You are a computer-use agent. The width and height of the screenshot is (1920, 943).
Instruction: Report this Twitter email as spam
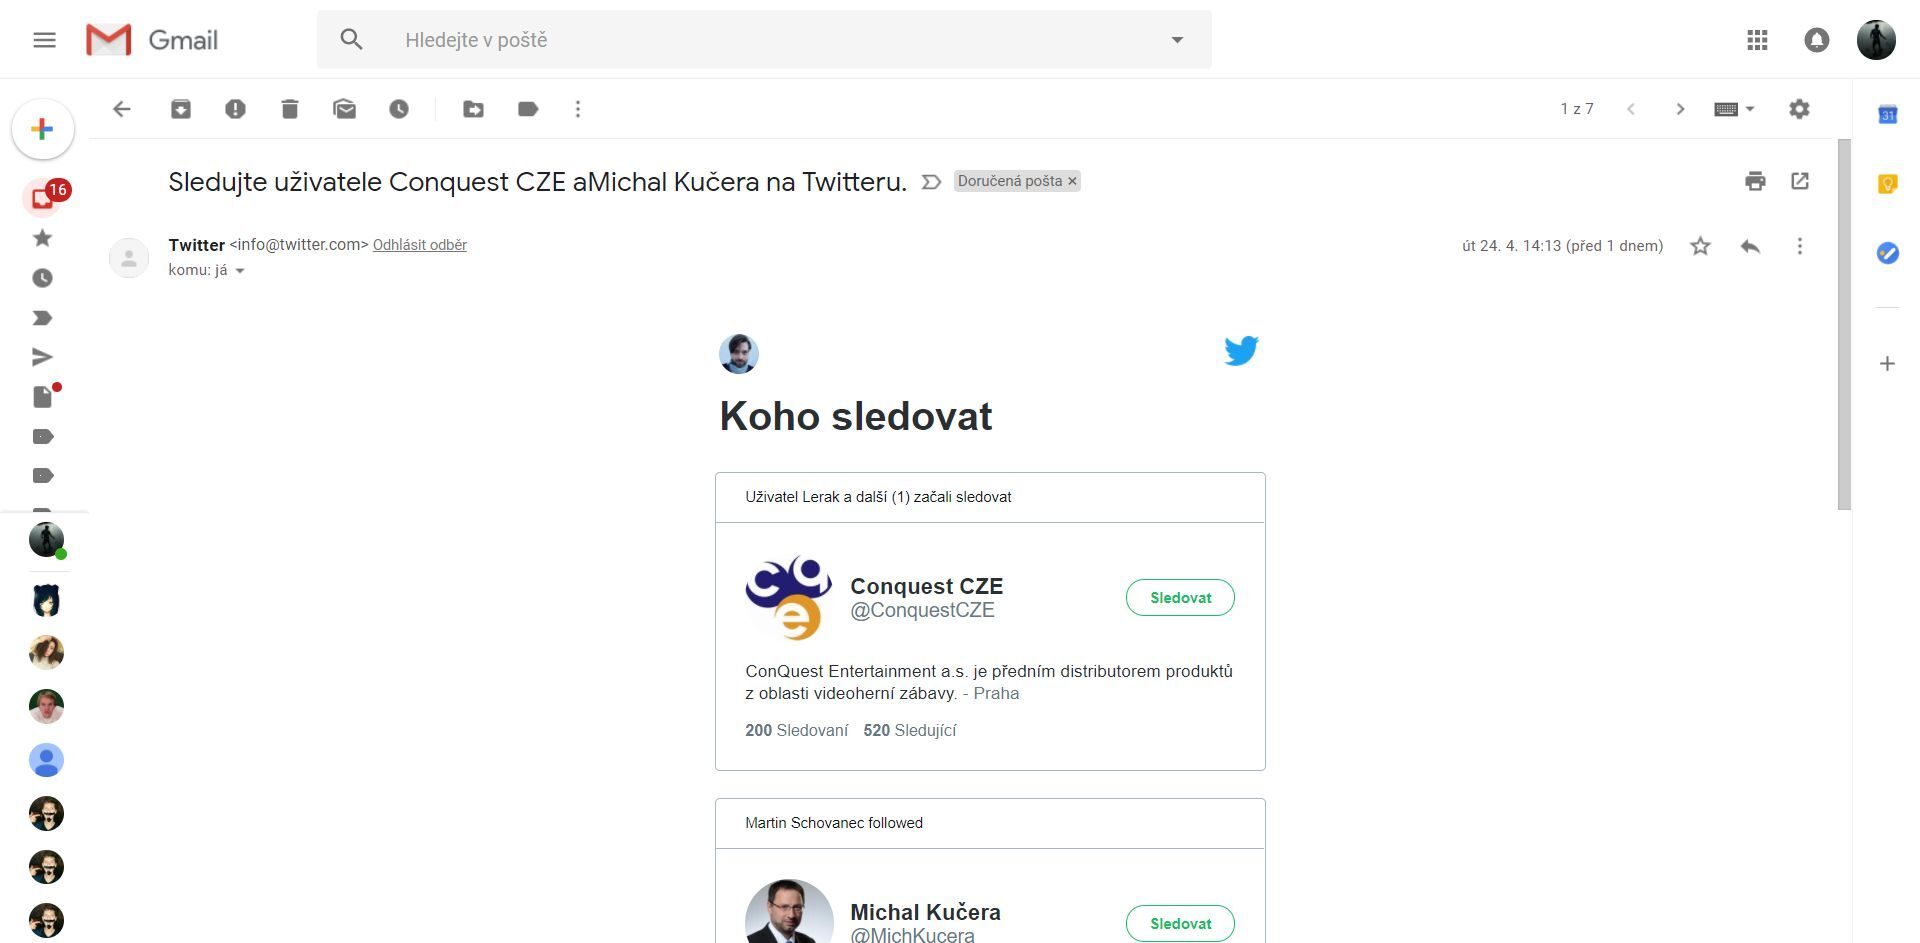(x=235, y=109)
